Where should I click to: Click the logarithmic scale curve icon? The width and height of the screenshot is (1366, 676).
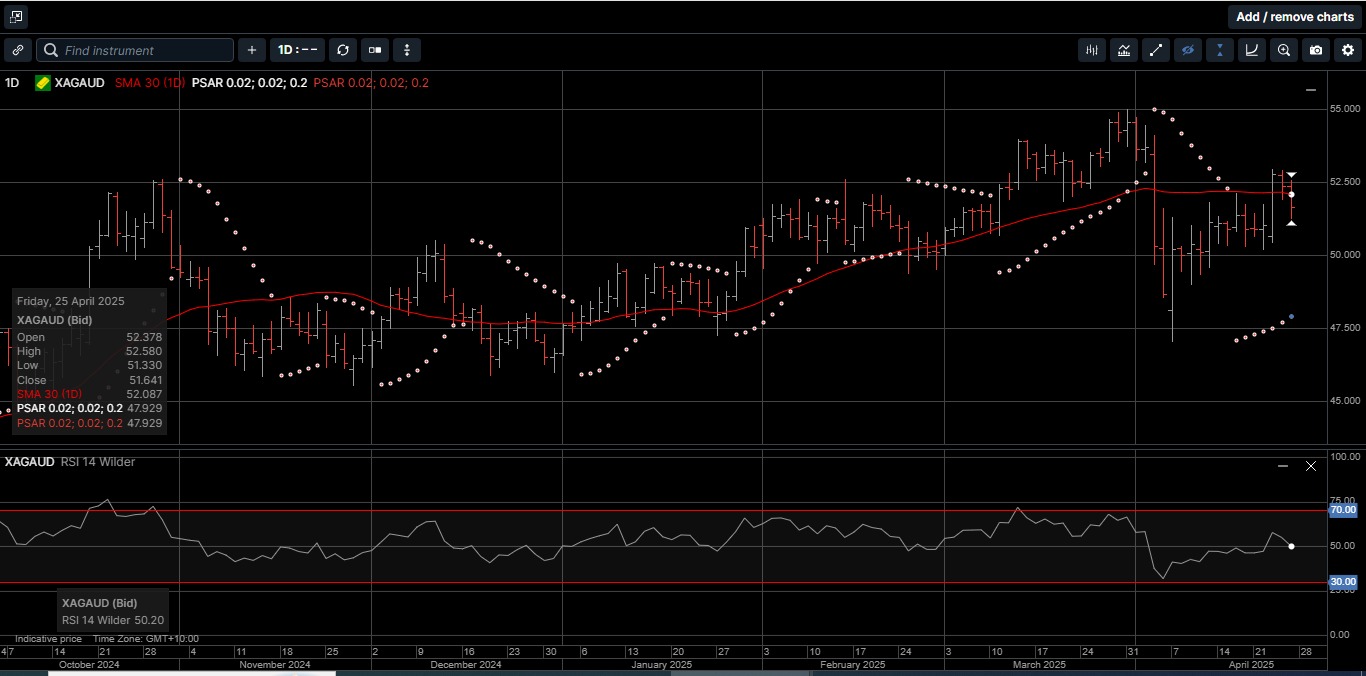click(x=1252, y=50)
